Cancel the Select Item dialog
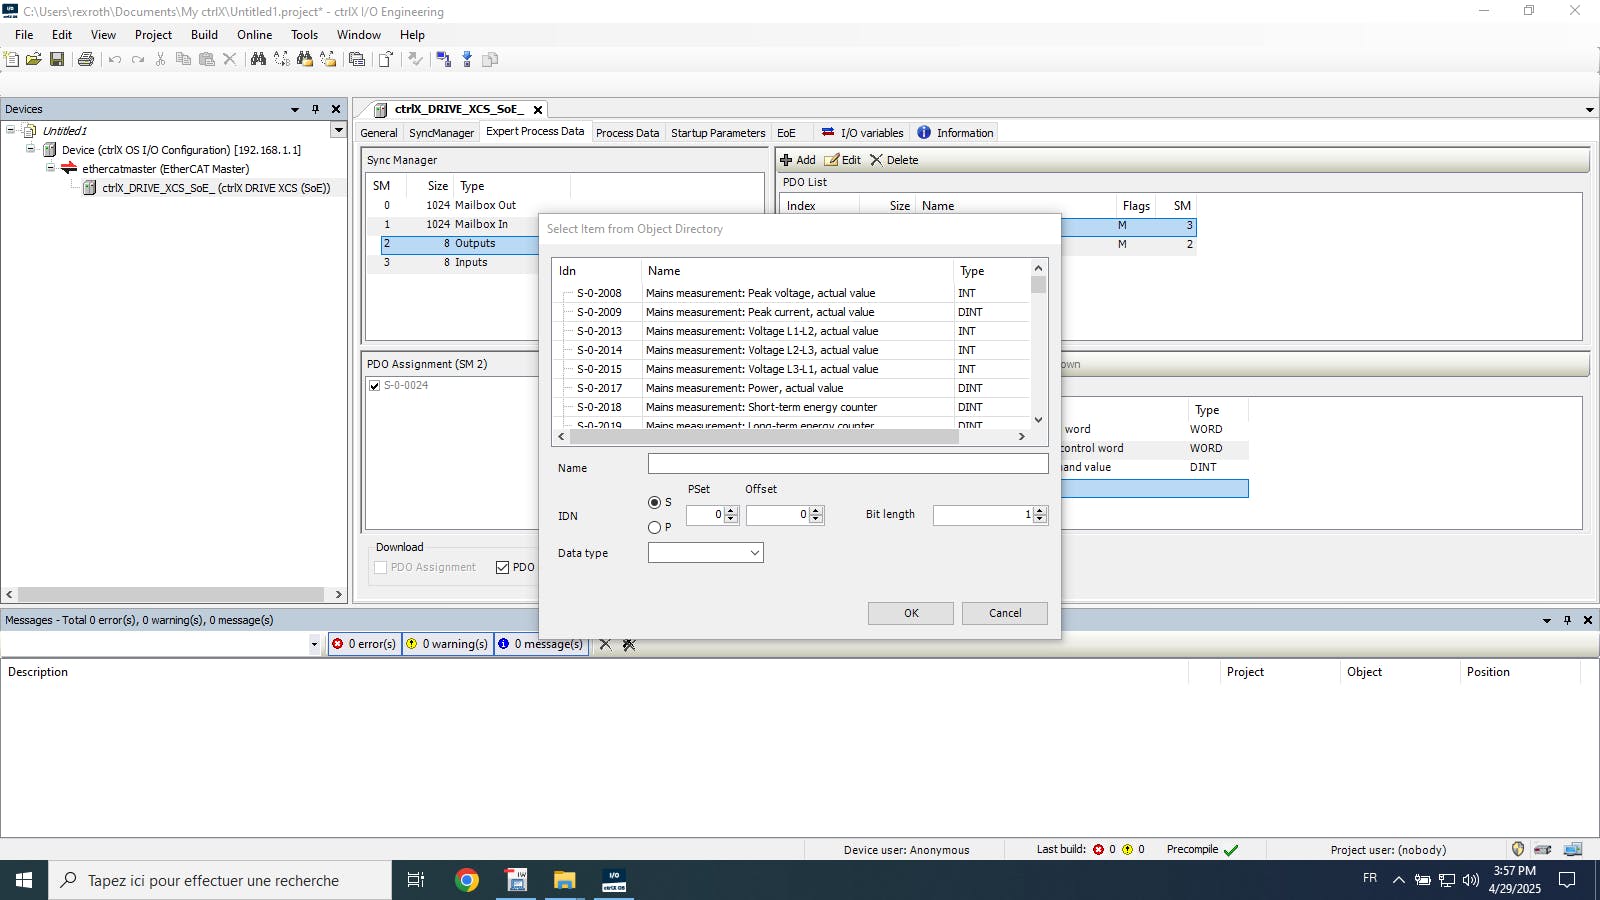This screenshot has width=1600, height=900. [1004, 613]
